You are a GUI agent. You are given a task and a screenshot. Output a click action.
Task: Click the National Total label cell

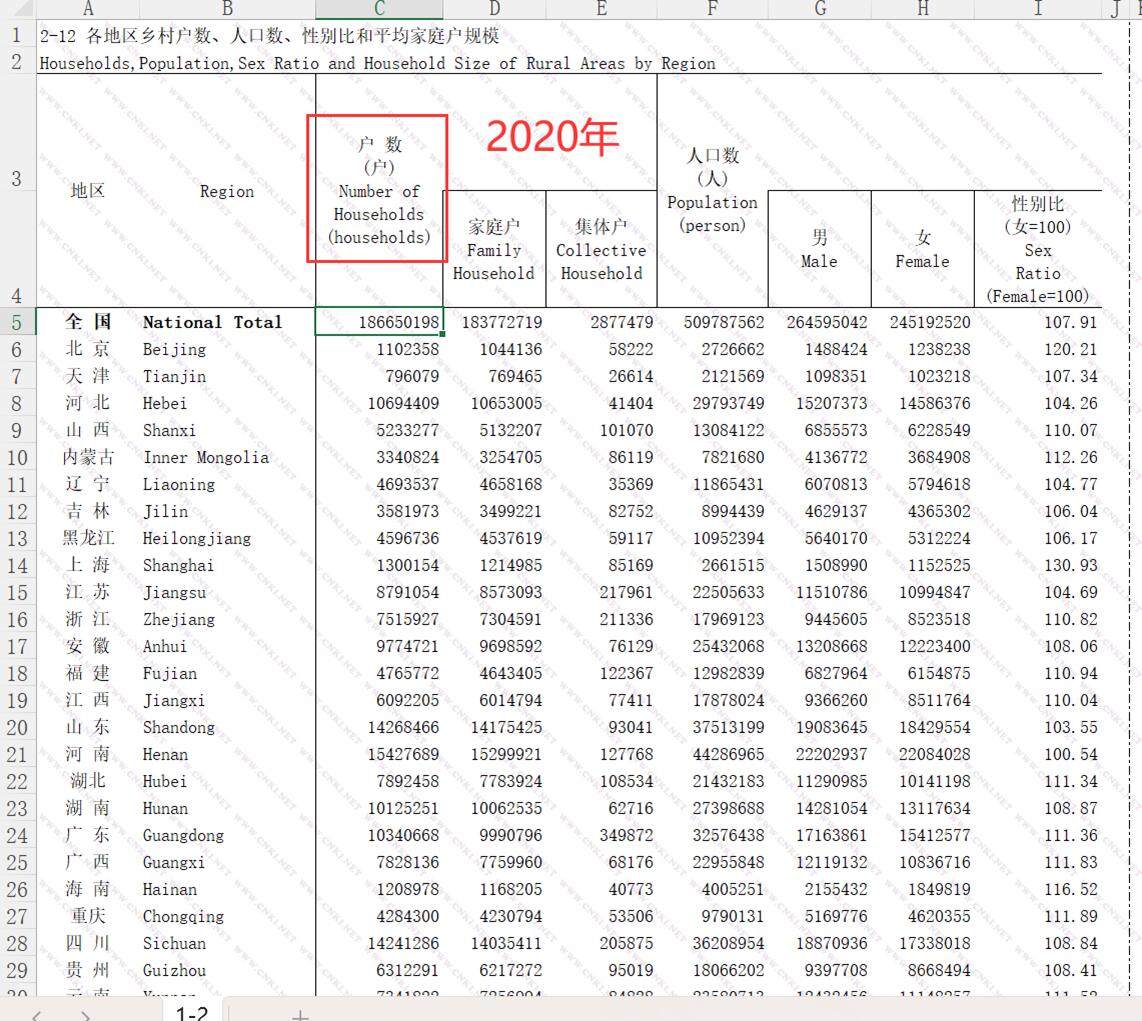click(x=212, y=322)
